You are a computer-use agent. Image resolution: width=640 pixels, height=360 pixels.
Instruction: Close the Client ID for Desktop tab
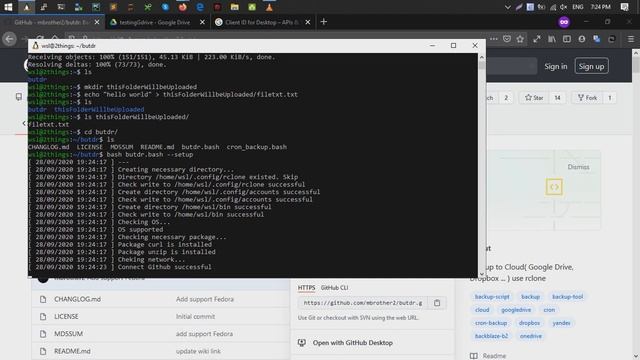tap(308, 22)
